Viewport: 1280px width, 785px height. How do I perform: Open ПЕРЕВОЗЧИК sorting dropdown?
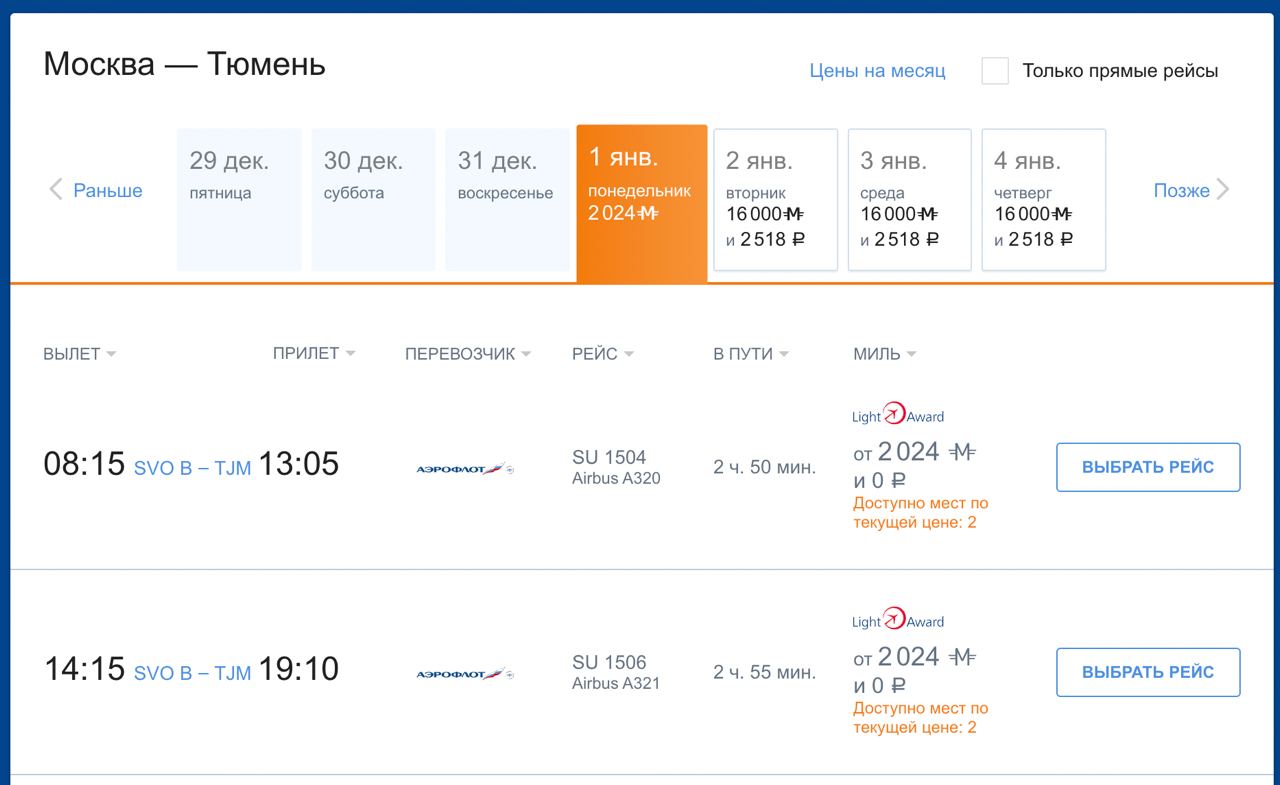tap(467, 354)
